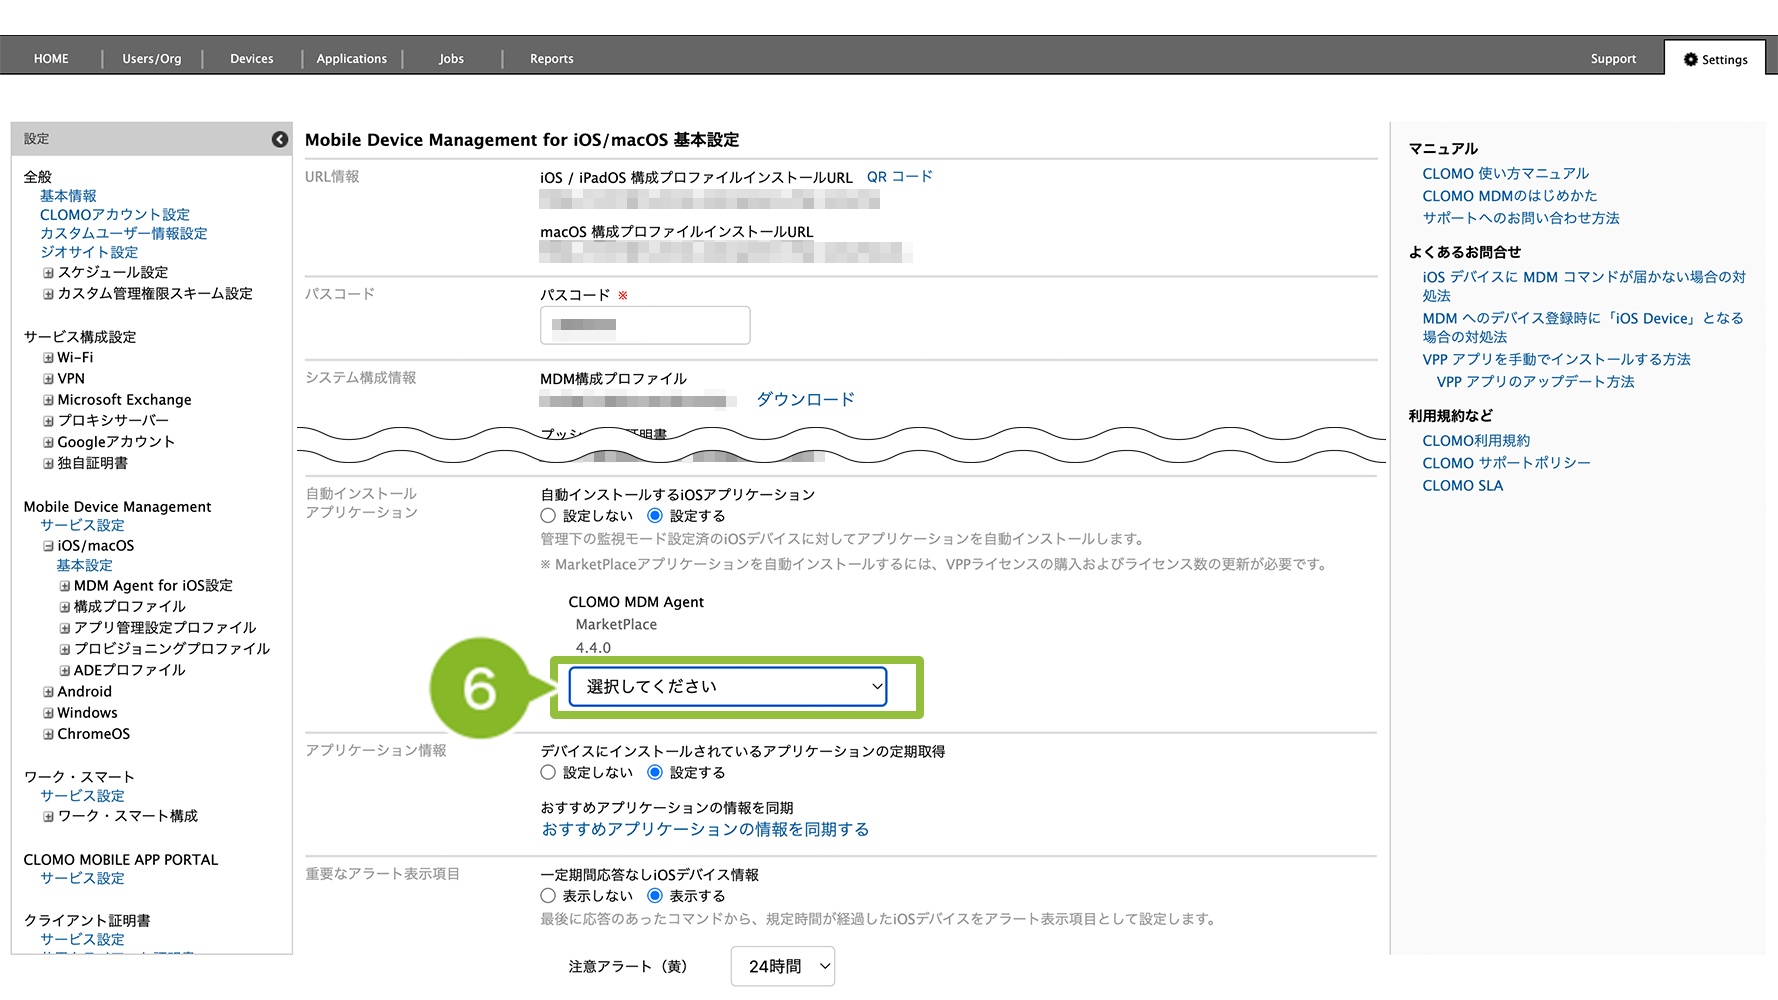The width and height of the screenshot is (1778, 1000).
Task: Expand the 構成プロファイル plus icon
Action: [x=65, y=607]
